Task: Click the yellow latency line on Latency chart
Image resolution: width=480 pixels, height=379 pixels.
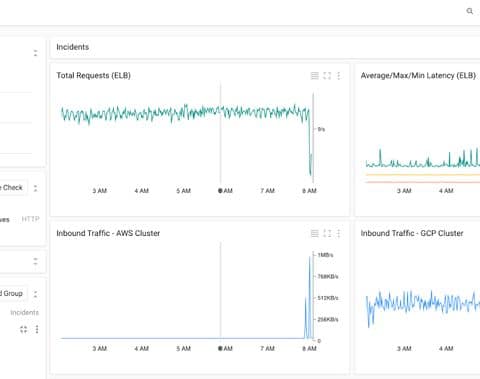Action: [423, 174]
